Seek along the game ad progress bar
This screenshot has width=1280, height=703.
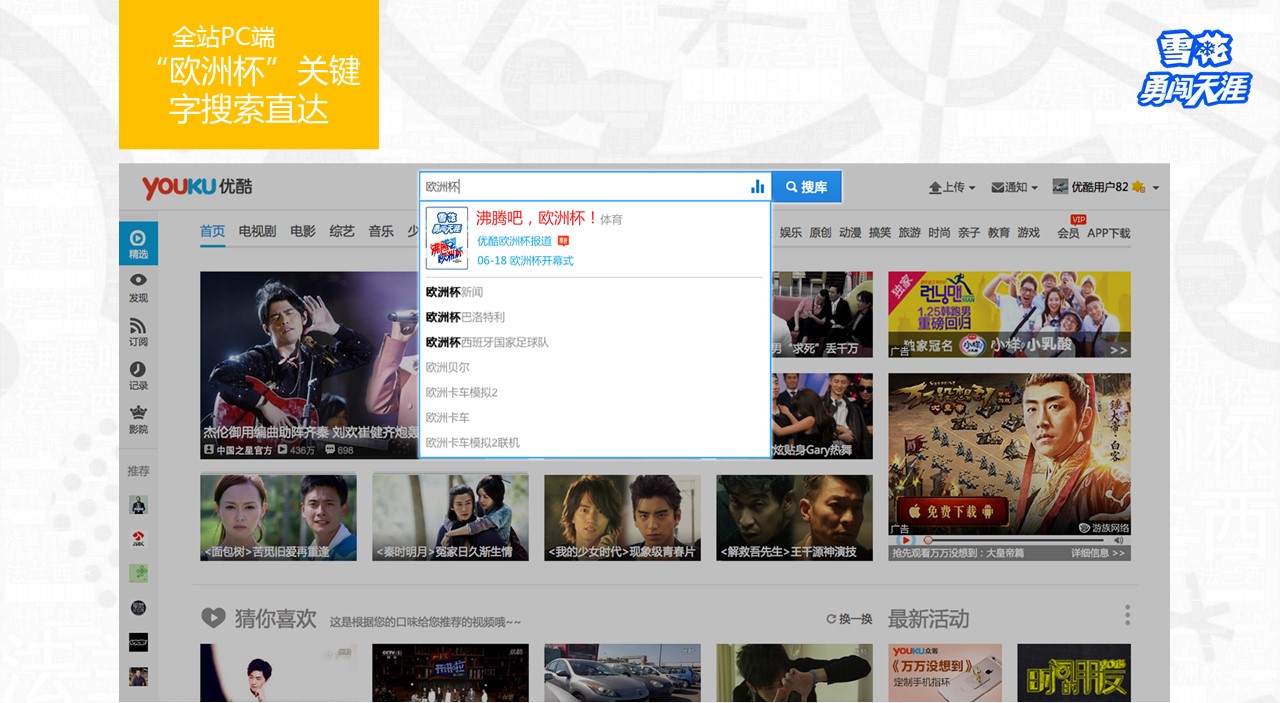1013,540
